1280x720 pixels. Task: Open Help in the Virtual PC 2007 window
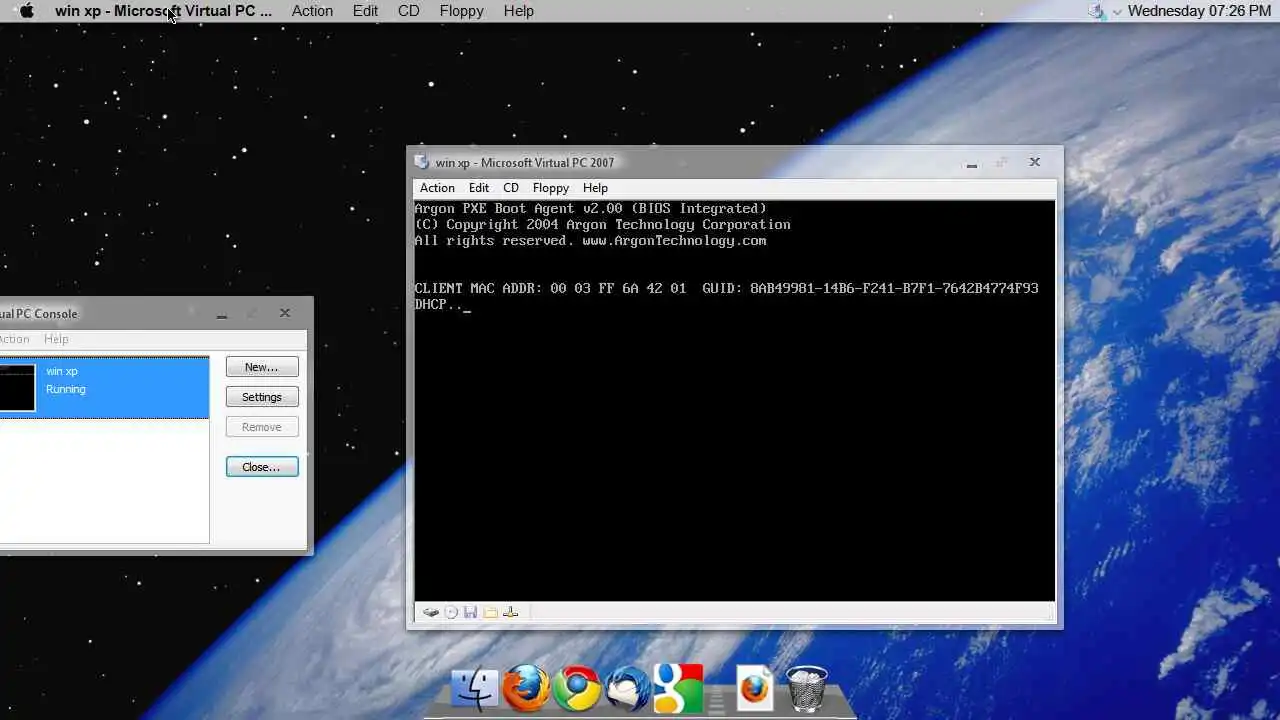(595, 188)
